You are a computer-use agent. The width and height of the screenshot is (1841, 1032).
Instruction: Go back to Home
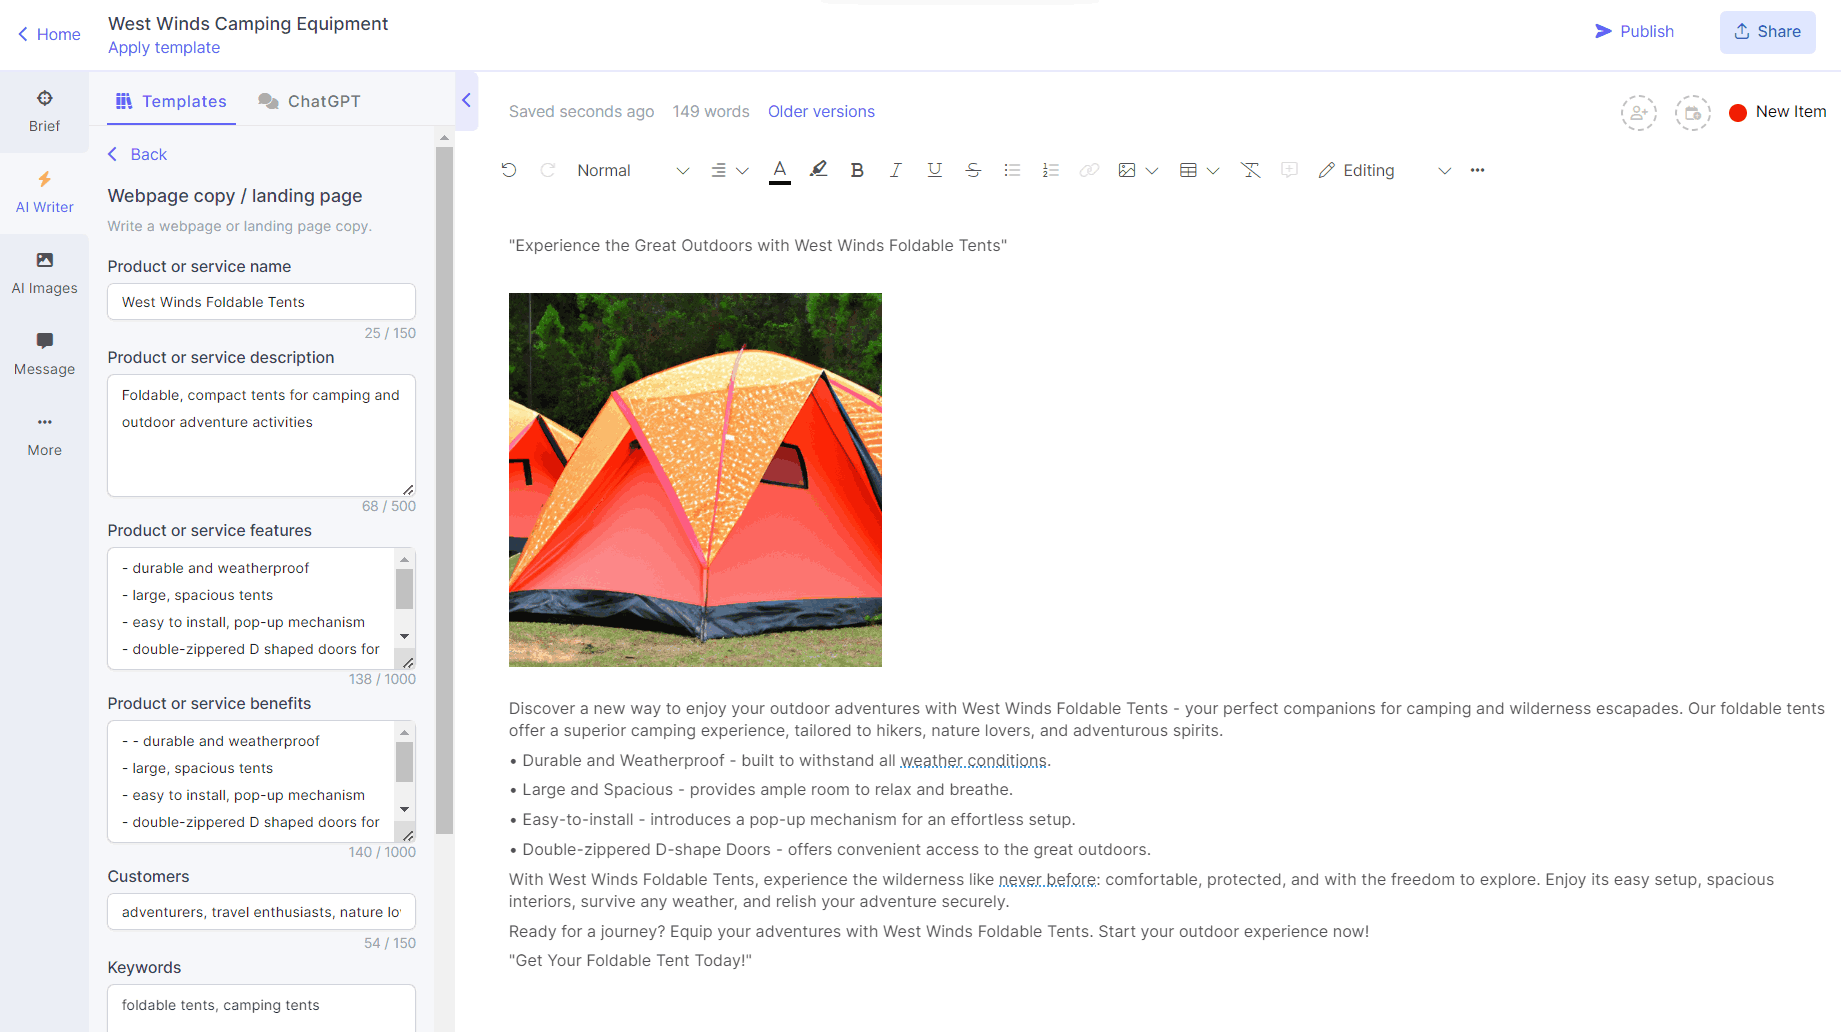coord(49,34)
